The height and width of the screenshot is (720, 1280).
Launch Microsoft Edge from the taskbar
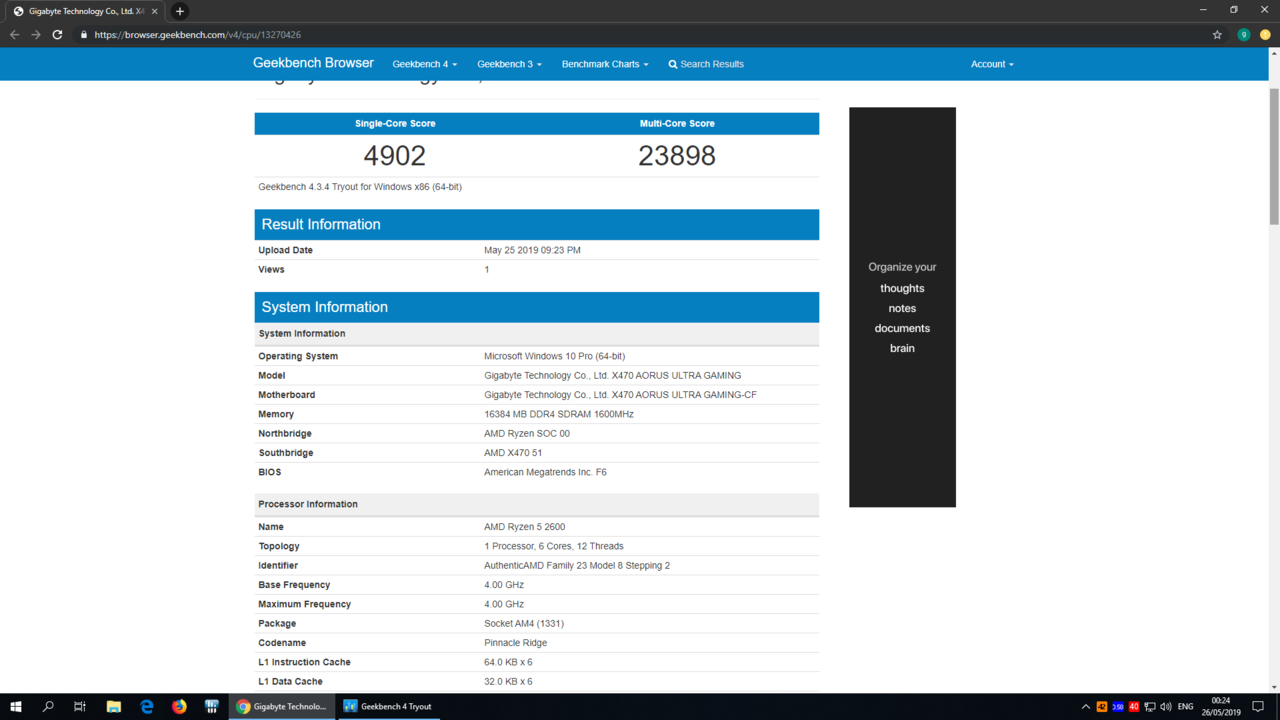(147, 706)
